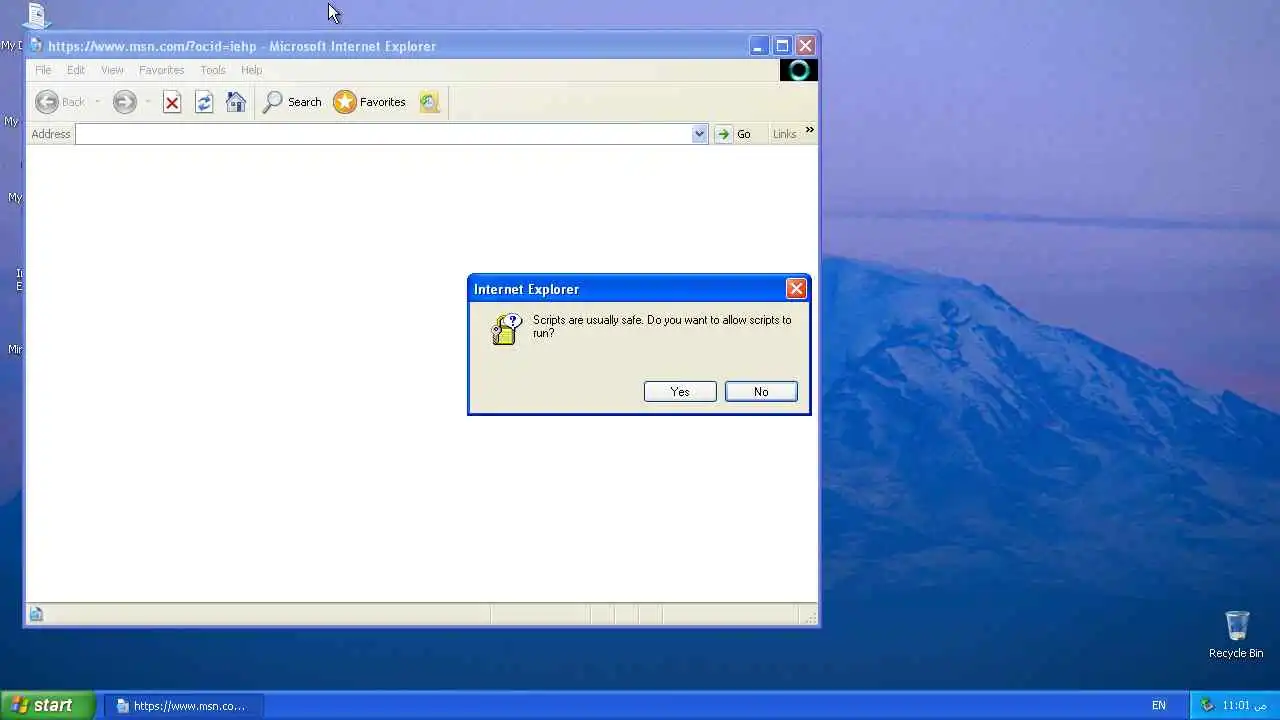Viewport: 1280px width, 720px height.
Task: Open the View menu
Action: click(112, 70)
